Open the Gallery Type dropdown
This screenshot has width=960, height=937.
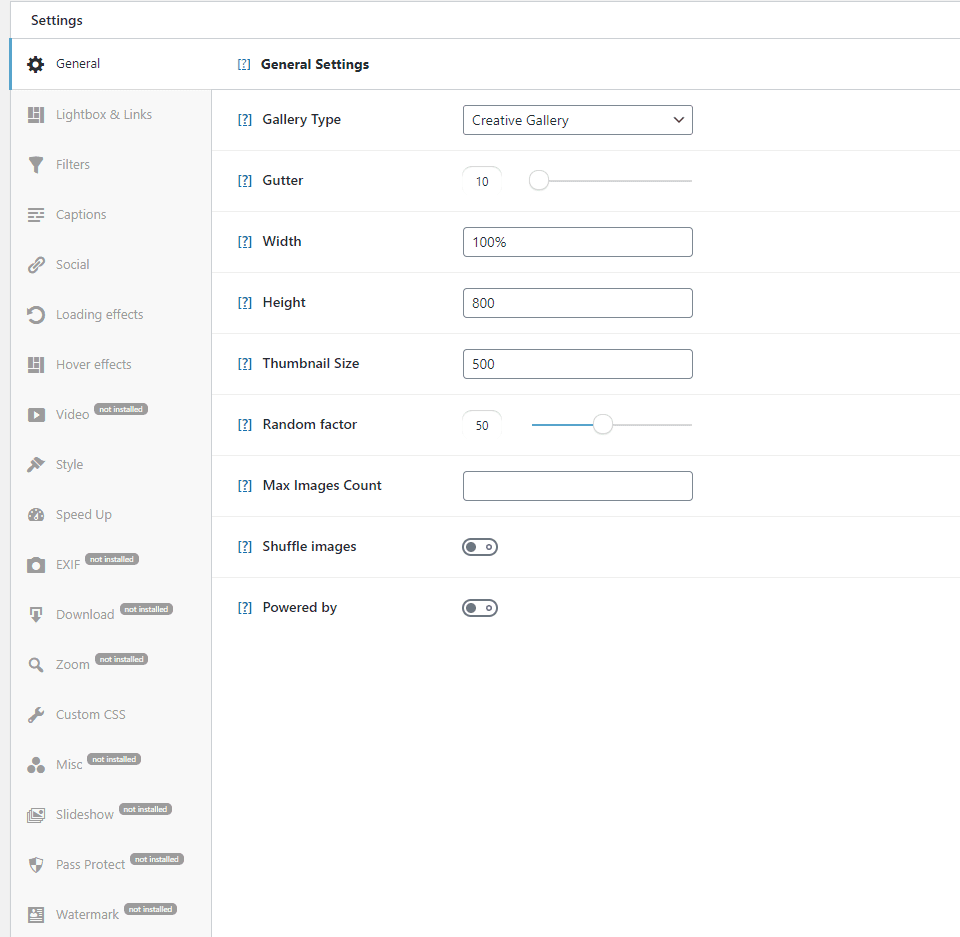click(x=577, y=120)
